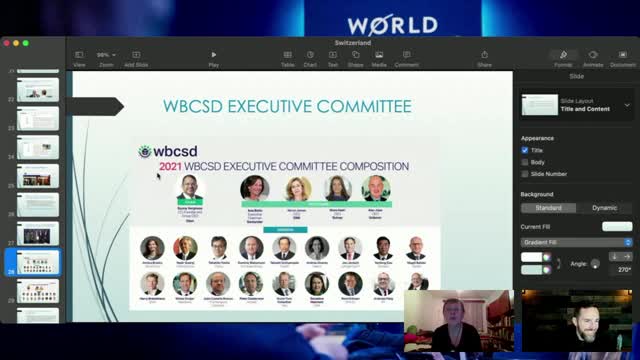This screenshot has height=360, width=640.
Task: Uncheck the Title appearance checkbox
Action: click(525, 150)
